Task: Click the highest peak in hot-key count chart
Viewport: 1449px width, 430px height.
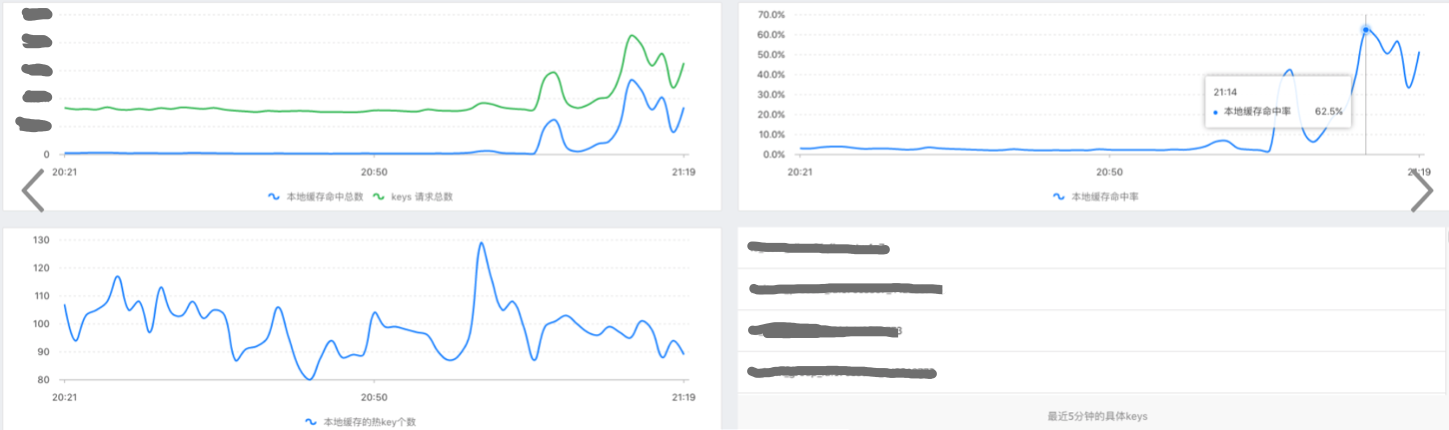Action: 481,242
